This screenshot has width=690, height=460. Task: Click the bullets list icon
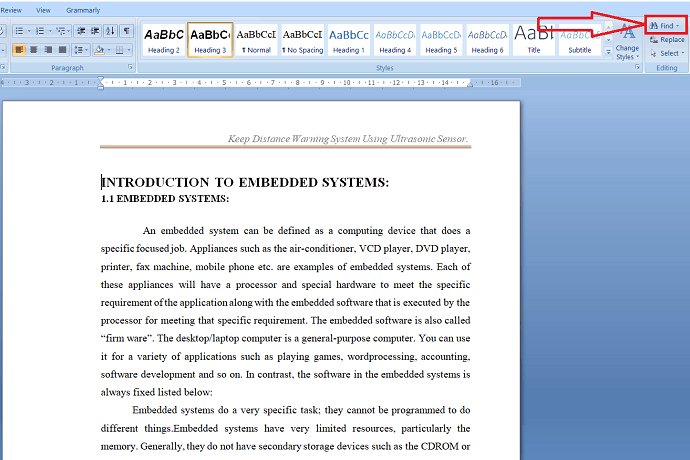(19, 31)
